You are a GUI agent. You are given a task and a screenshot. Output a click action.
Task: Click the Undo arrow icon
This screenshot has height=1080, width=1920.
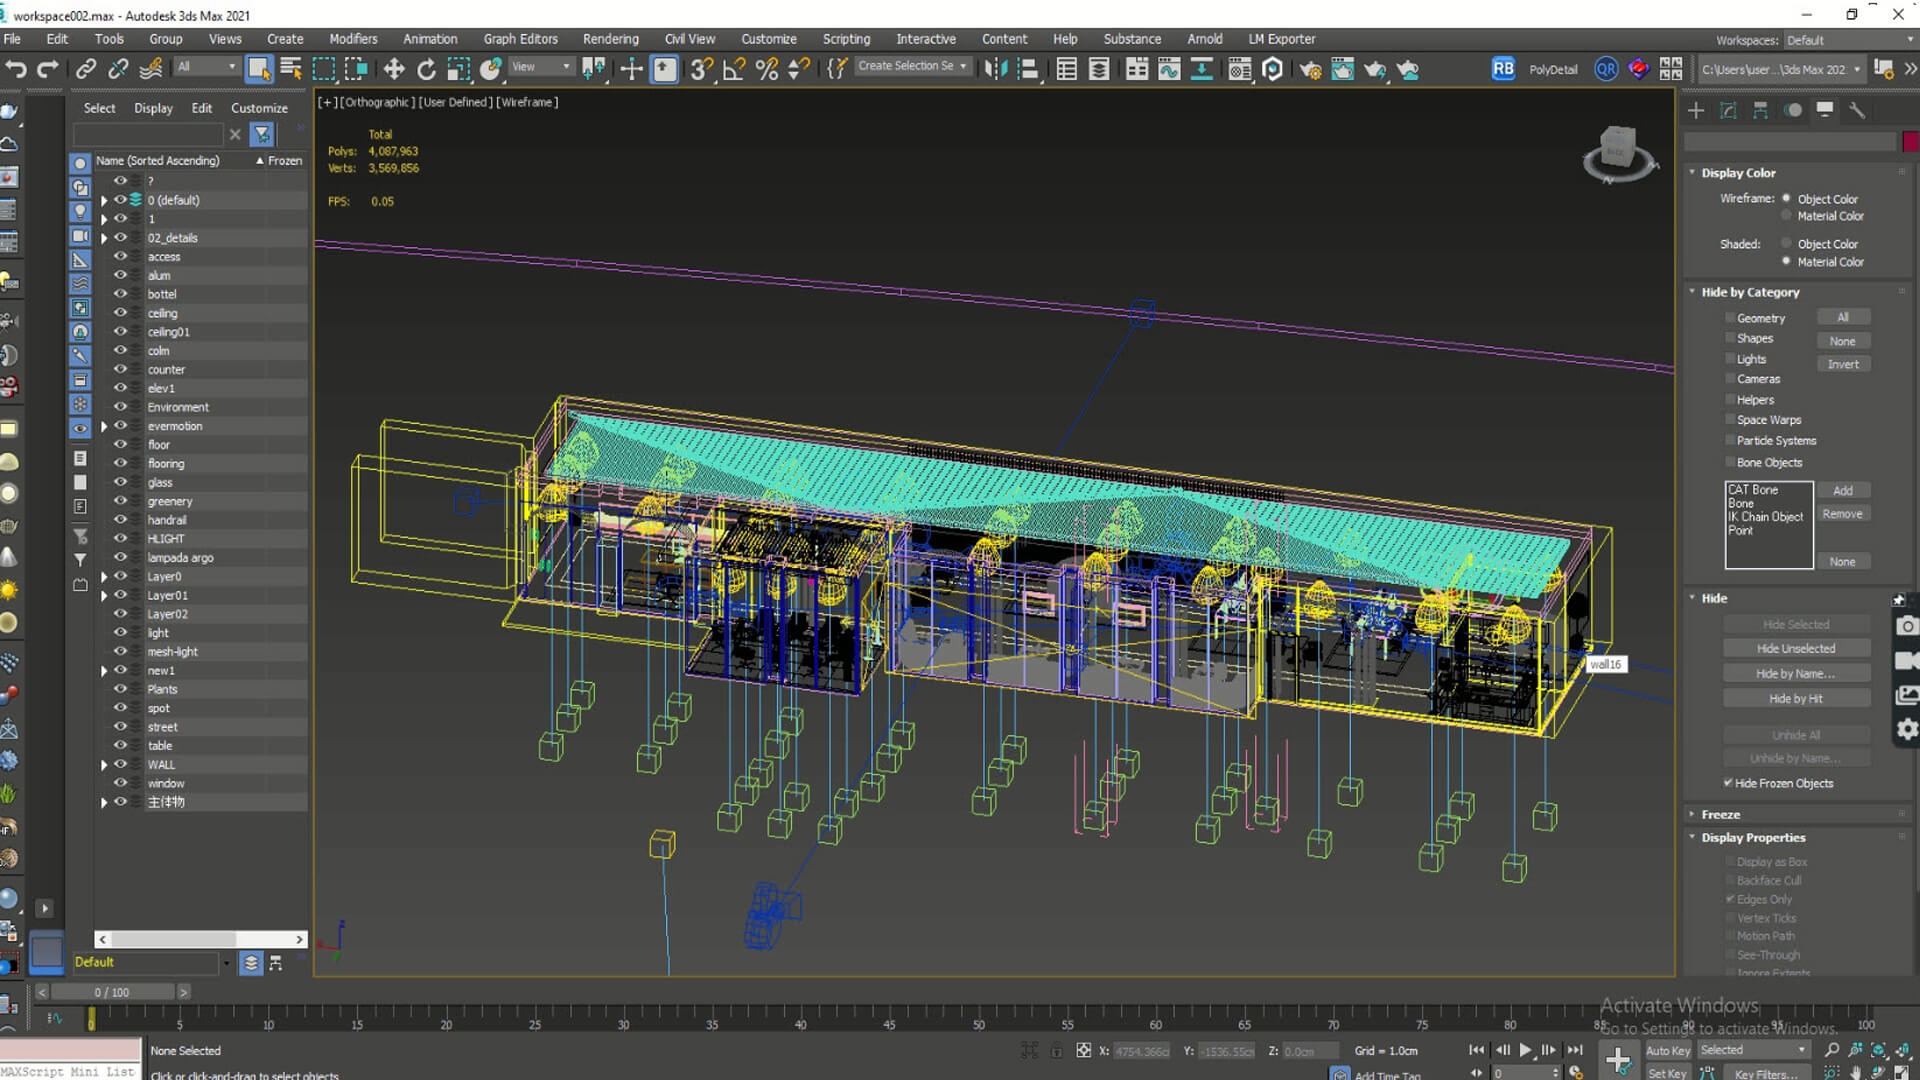16,69
